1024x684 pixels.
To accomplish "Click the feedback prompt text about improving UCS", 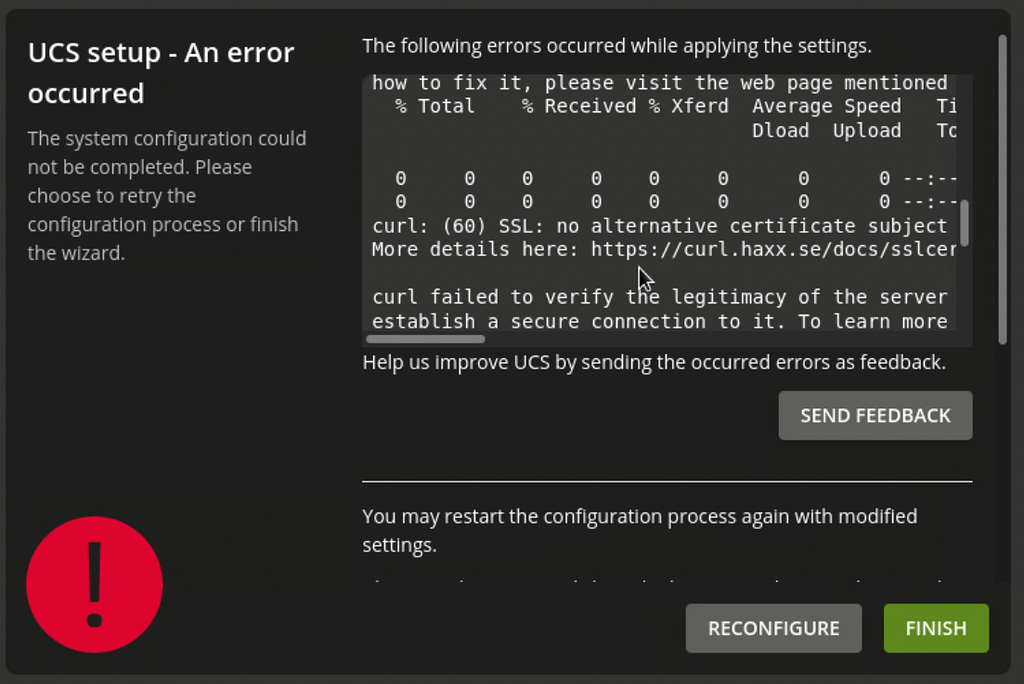I will 656,362.
